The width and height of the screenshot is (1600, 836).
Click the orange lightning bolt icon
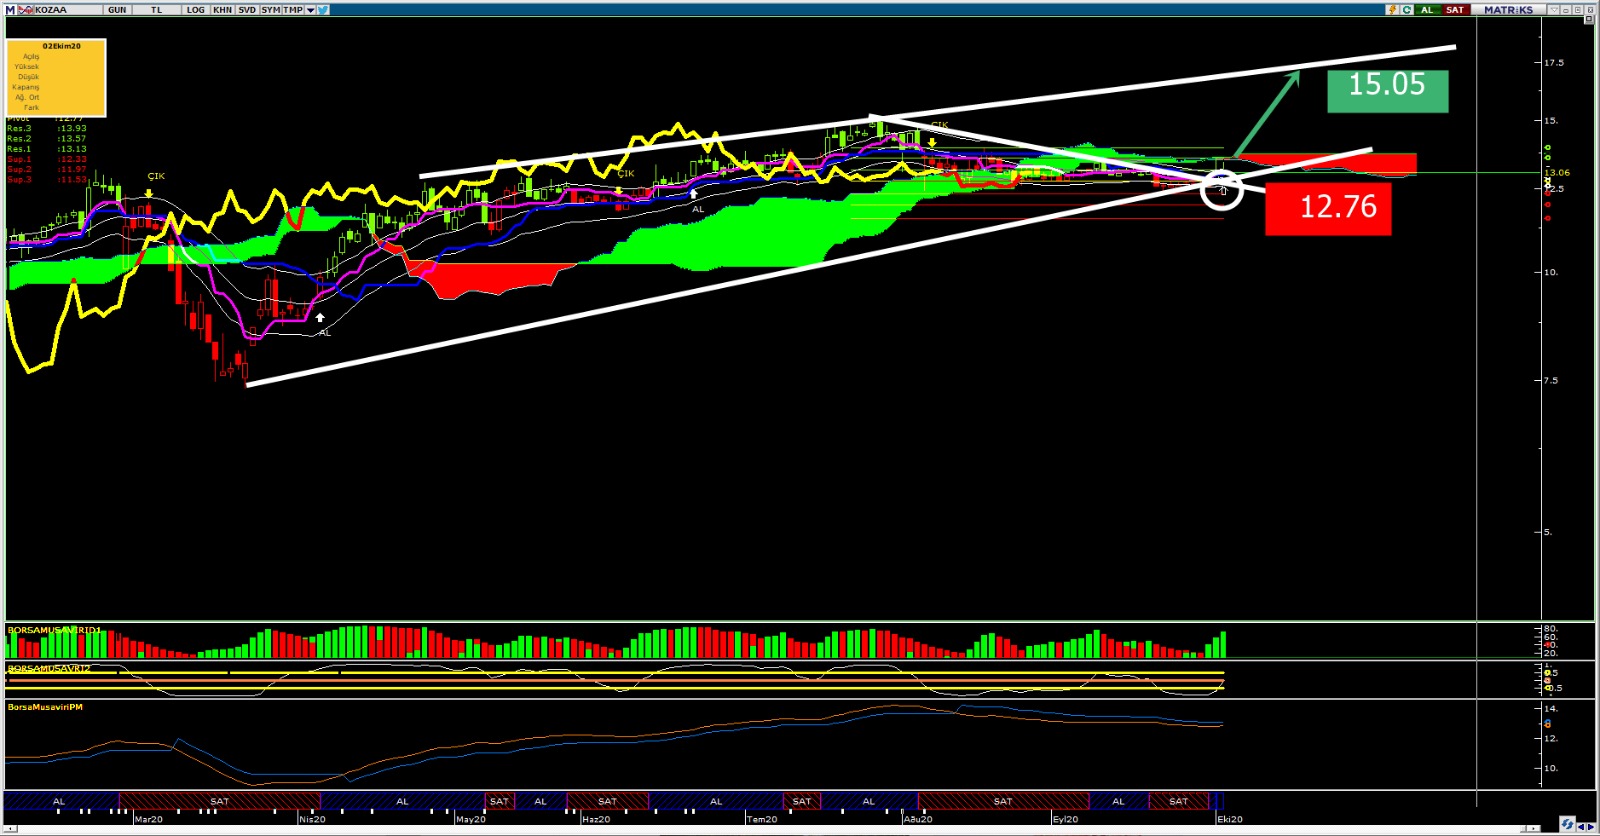(x=1391, y=10)
